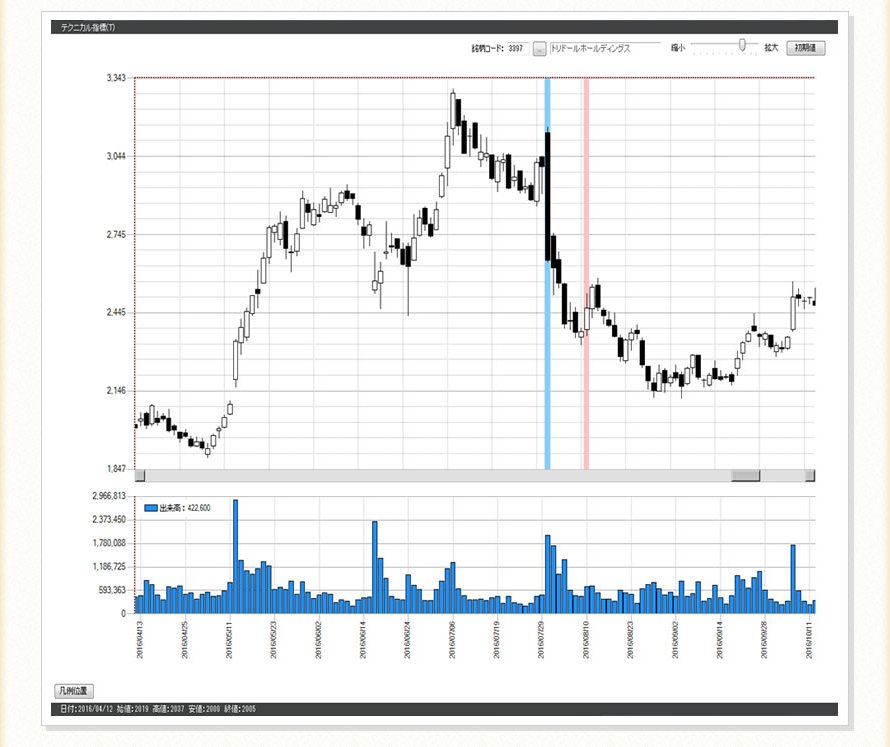Image resolution: width=890 pixels, height=747 pixels.
Task: Click the 拡大 label beside the zoom slider
Action: click(771, 48)
